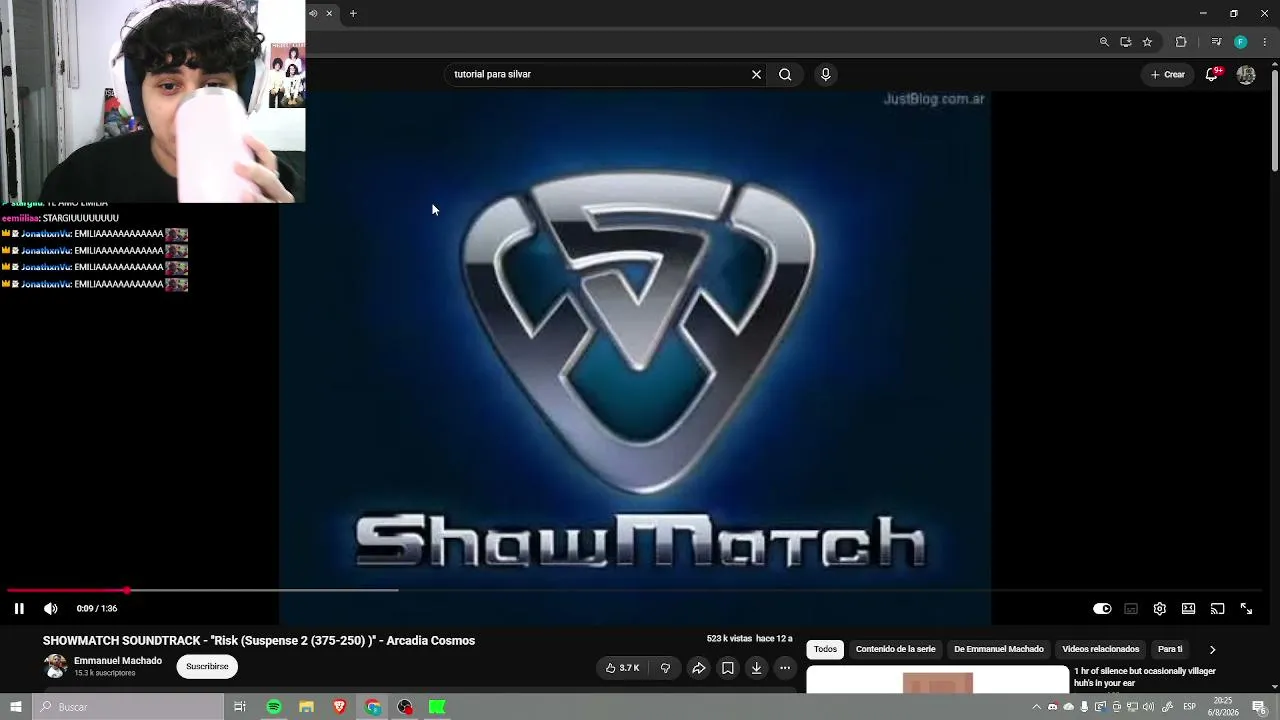Screen dimensions: 1280x720
Task: Open OBS Studio from the taskbar
Action: [x=405, y=707]
